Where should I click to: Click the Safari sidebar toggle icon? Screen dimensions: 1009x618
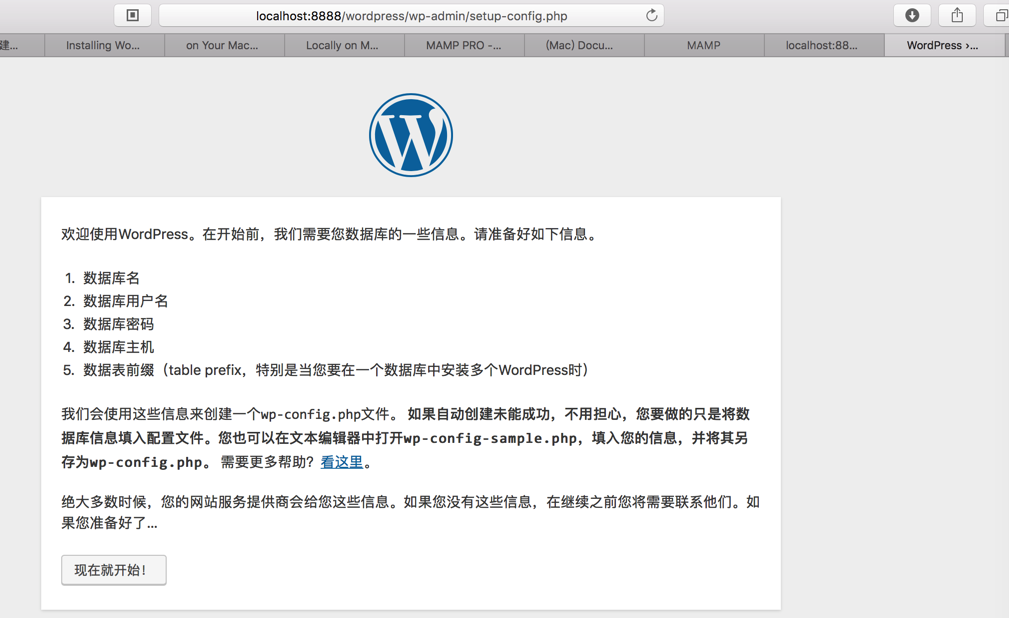point(133,15)
